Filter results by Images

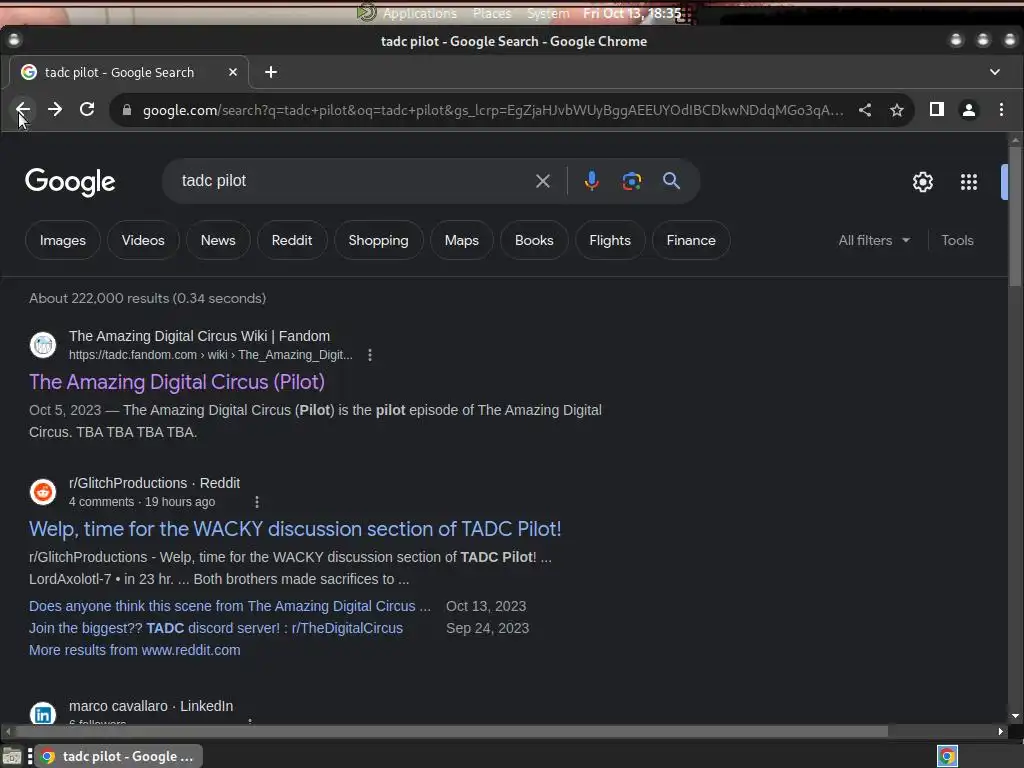(x=63, y=240)
